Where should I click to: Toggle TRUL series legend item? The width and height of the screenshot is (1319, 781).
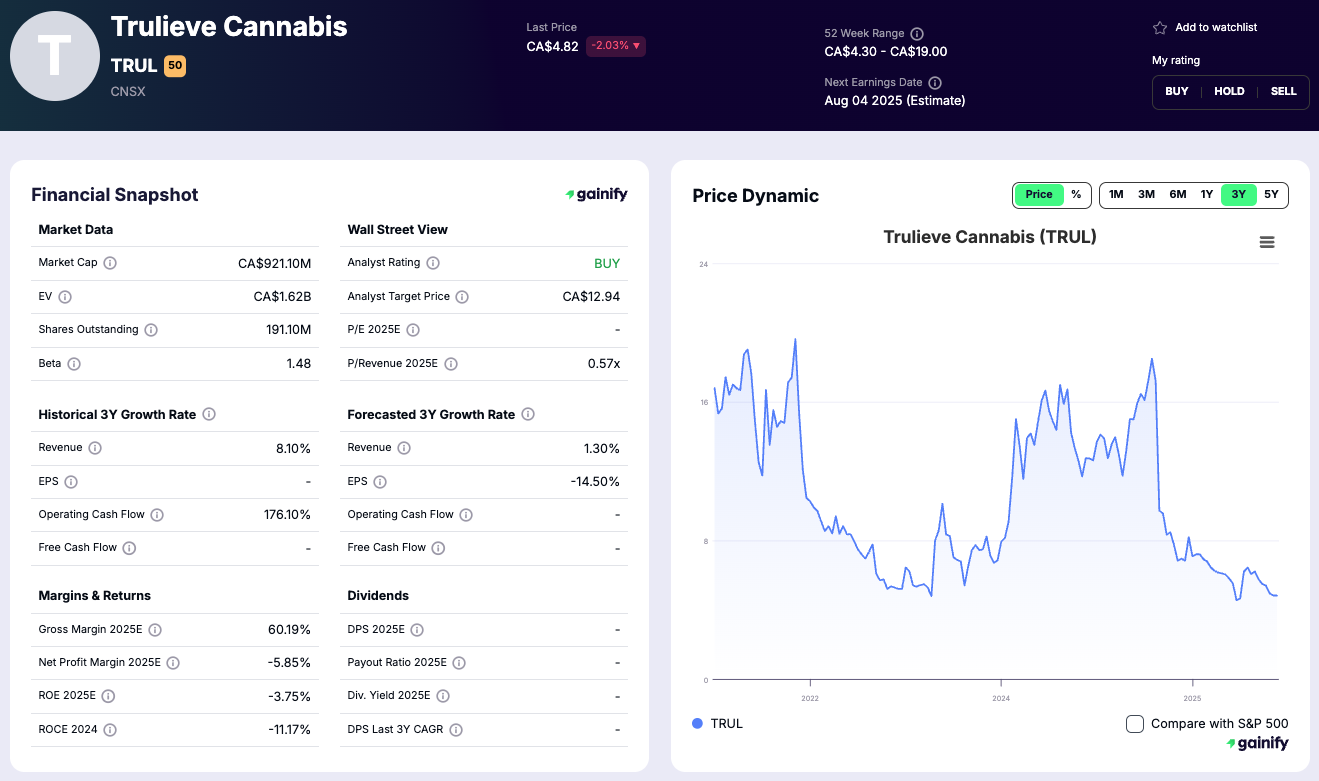click(718, 724)
